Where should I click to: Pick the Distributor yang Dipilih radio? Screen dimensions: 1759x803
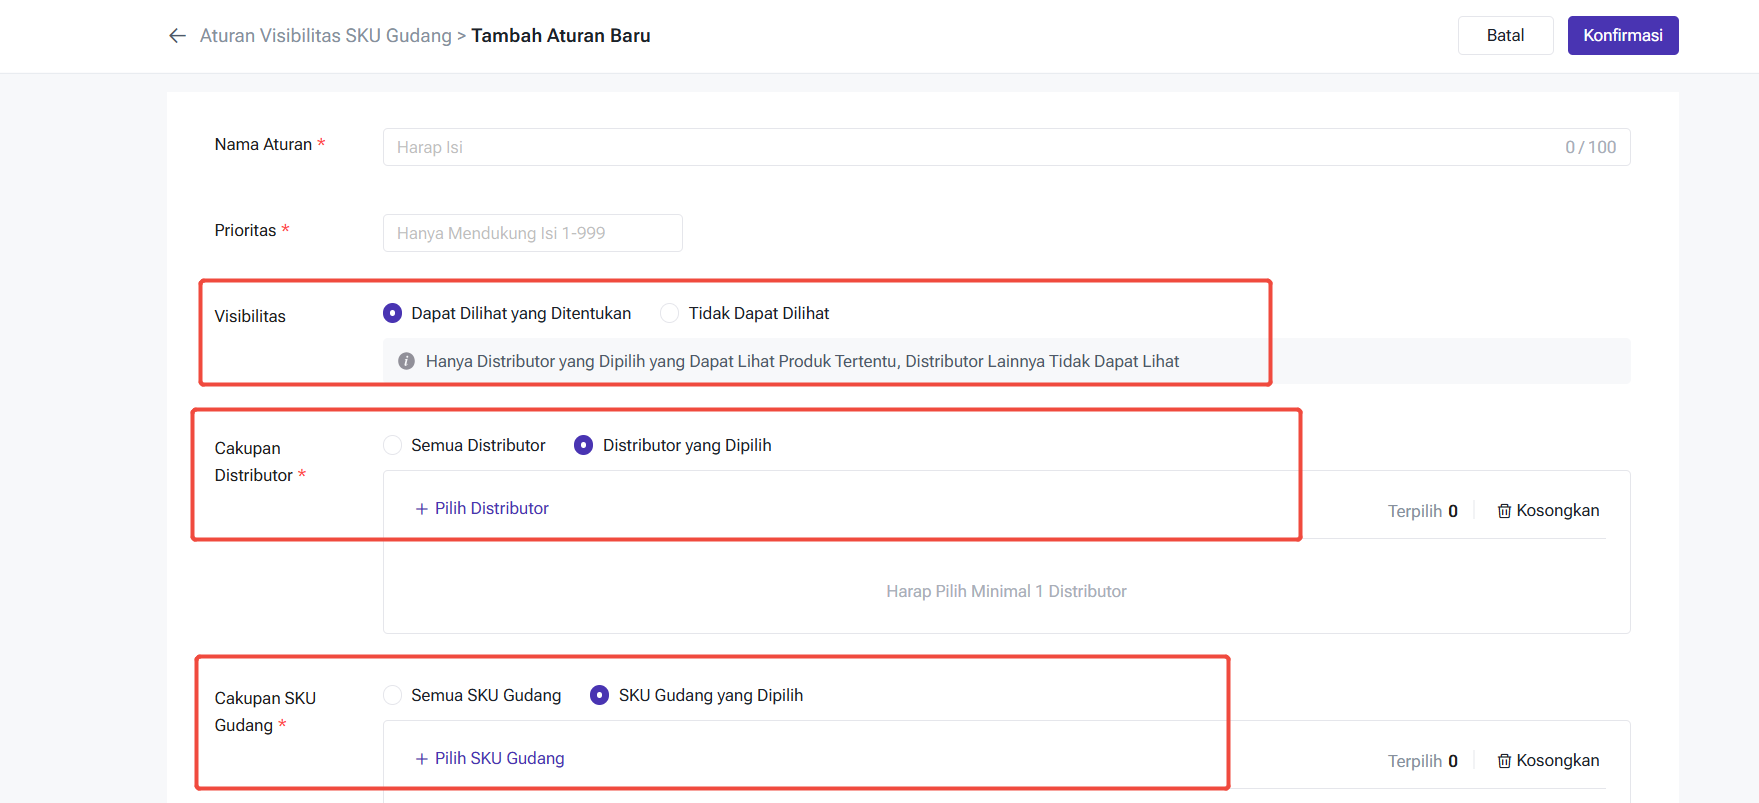584,445
